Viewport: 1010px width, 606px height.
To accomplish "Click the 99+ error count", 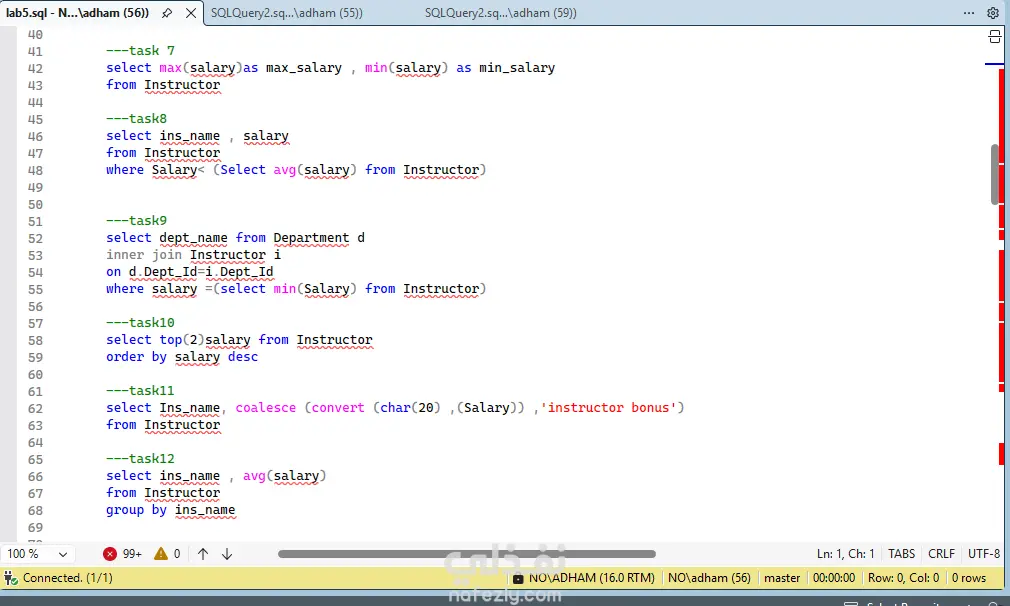I will 132,554.
